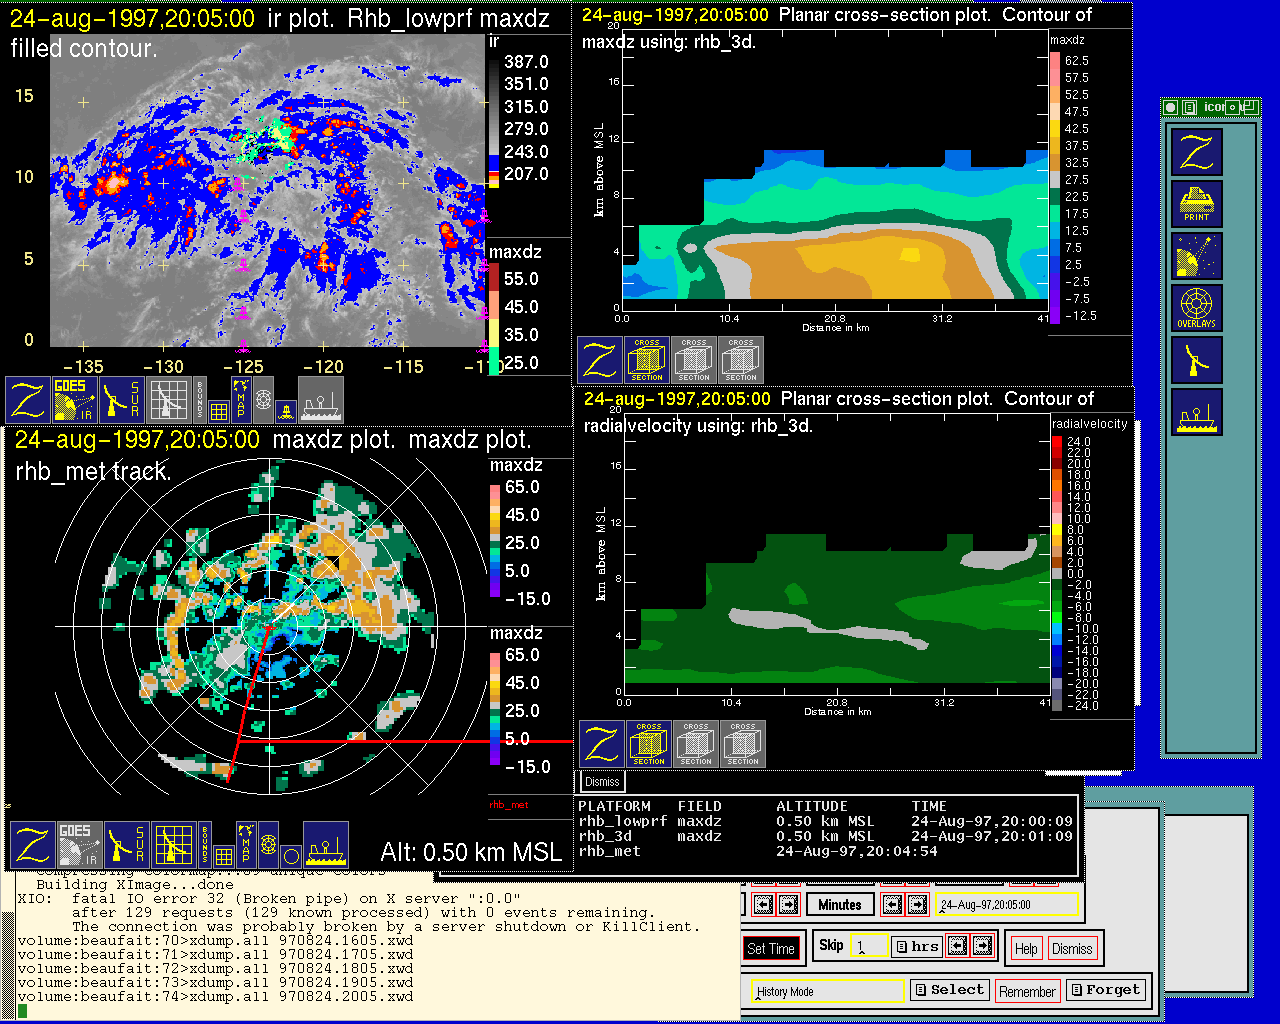The width and height of the screenshot is (1280, 1024).
Task: Click the ship icon in the right icon panel
Action: tap(1196, 412)
